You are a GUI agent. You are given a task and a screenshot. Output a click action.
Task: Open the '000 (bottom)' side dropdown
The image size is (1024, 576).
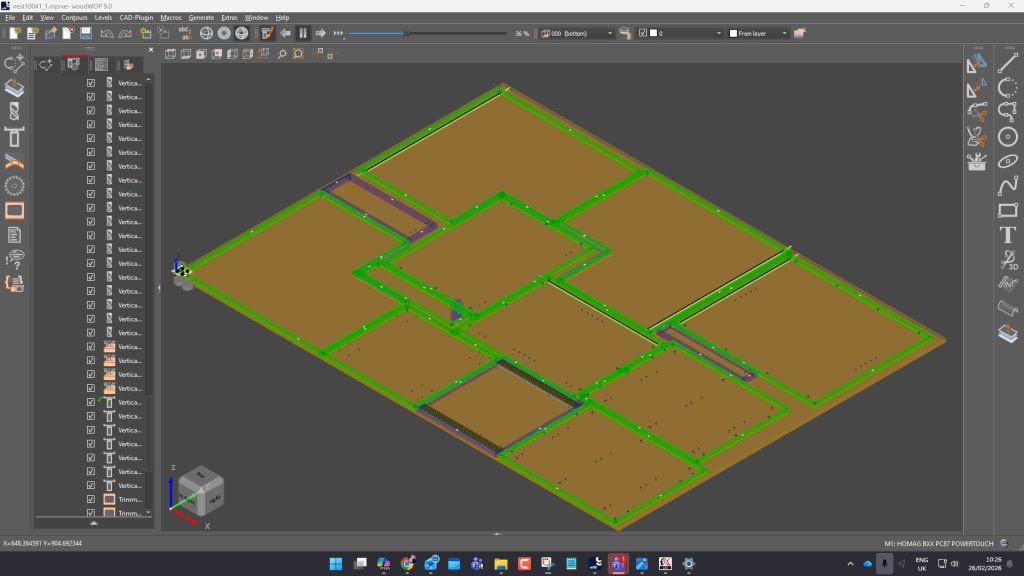(609, 33)
